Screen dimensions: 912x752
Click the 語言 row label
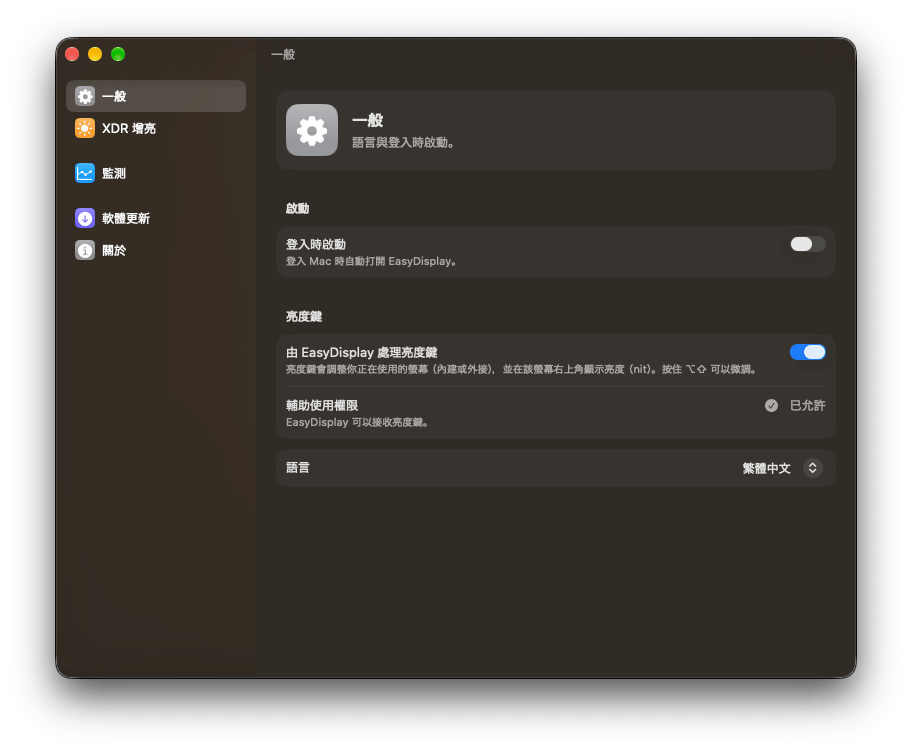pos(298,468)
